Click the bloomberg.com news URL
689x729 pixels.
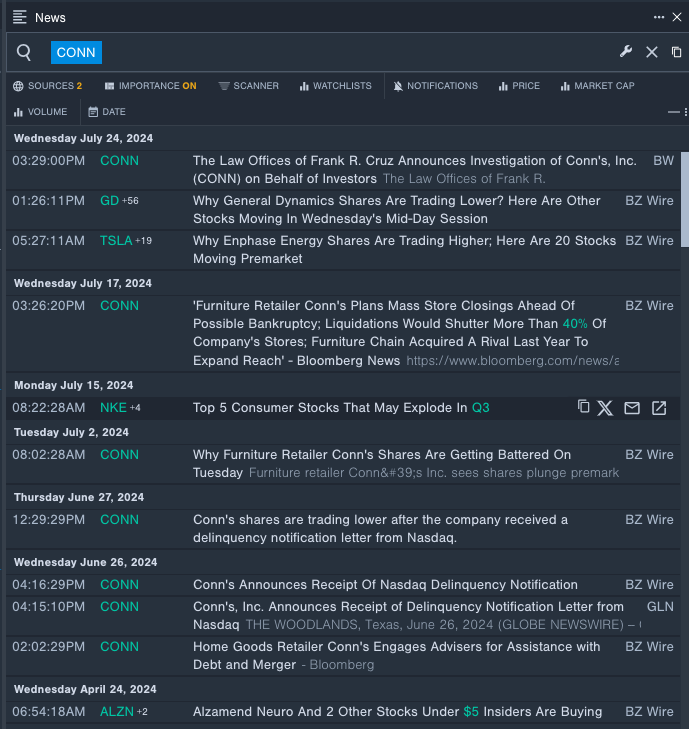pos(512,361)
